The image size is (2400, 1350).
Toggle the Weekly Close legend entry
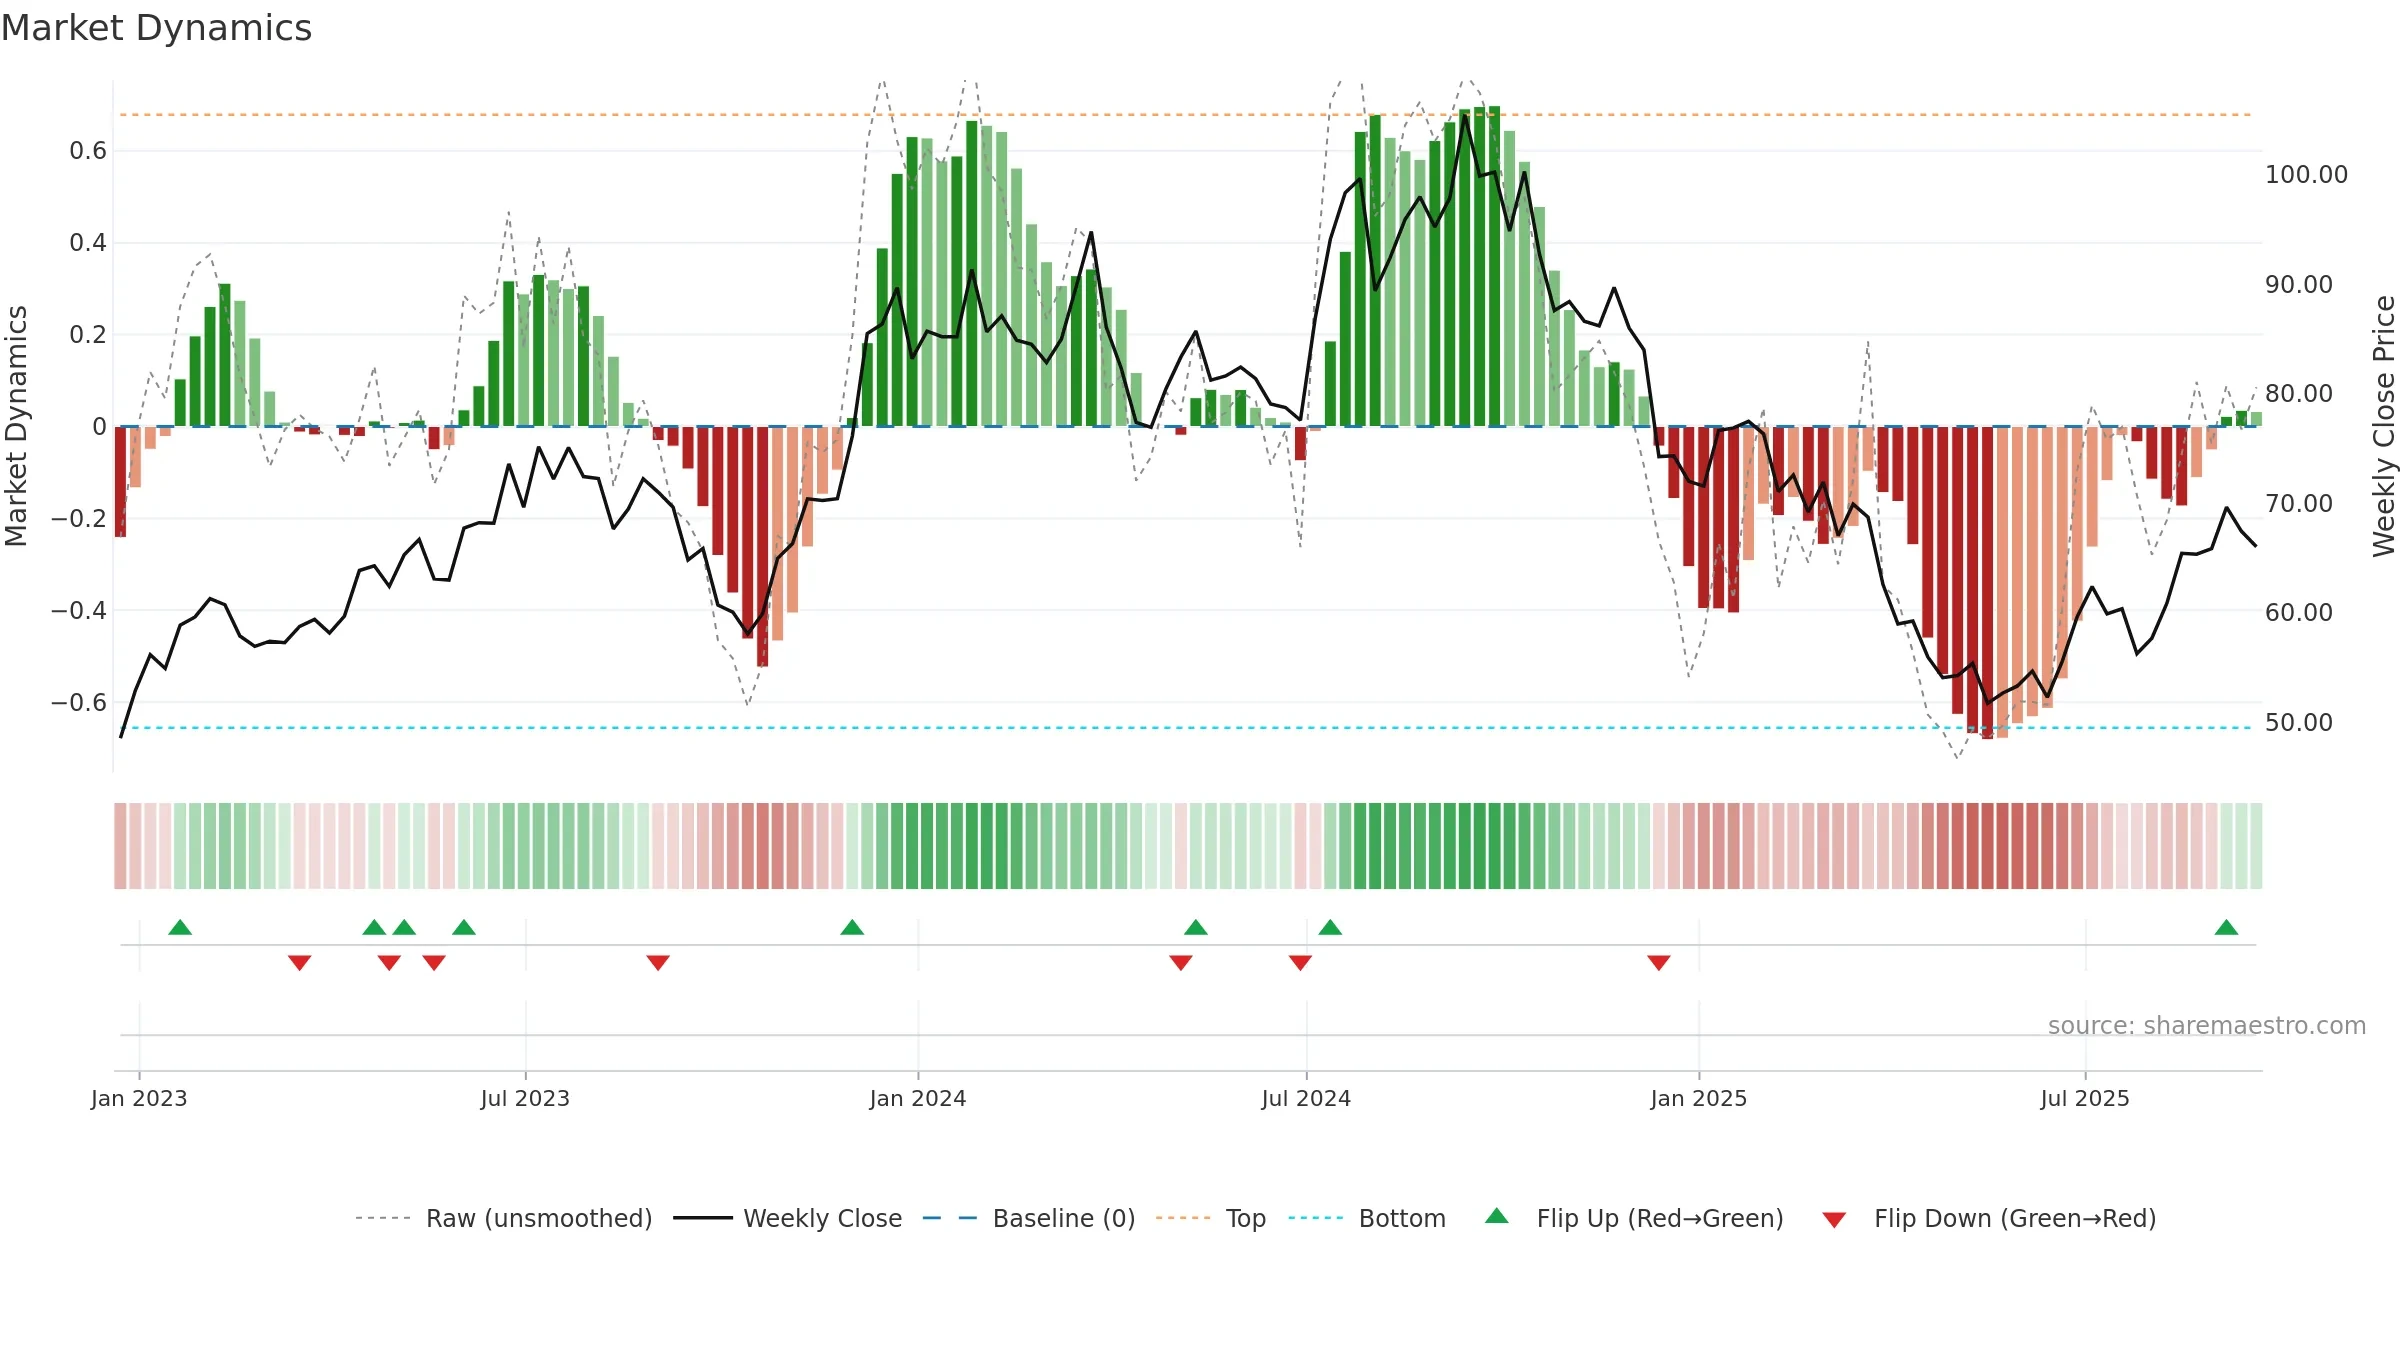[x=788, y=1218]
